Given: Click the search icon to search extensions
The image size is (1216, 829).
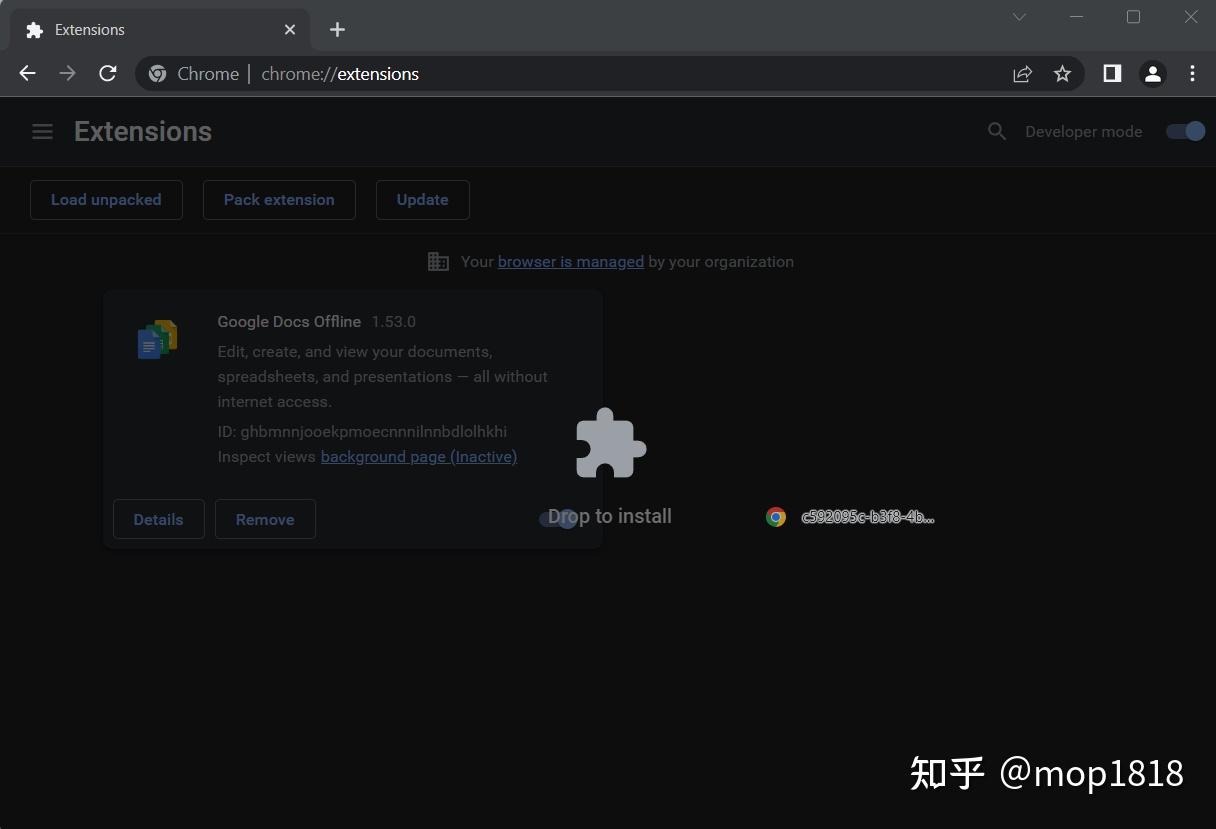Looking at the screenshot, I should click(x=996, y=131).
